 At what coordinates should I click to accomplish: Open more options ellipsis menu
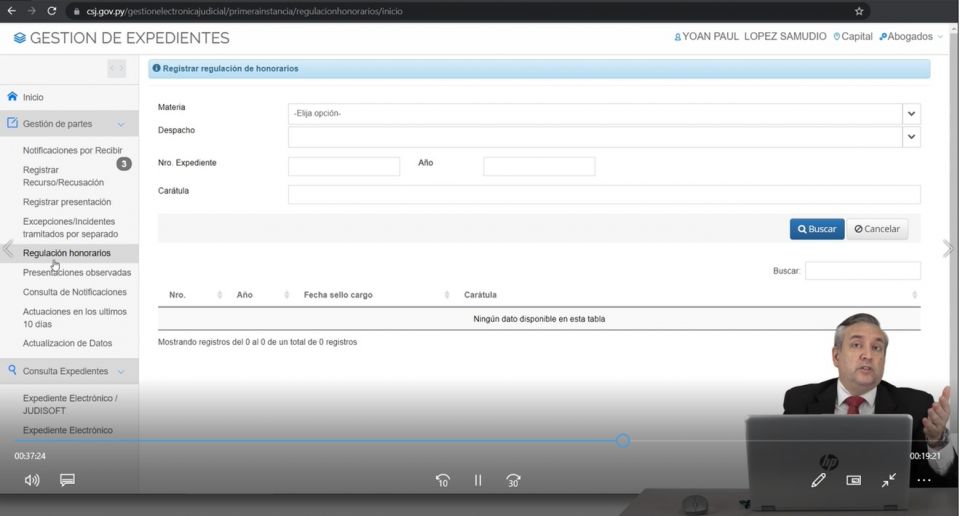[x=924, y=480]
